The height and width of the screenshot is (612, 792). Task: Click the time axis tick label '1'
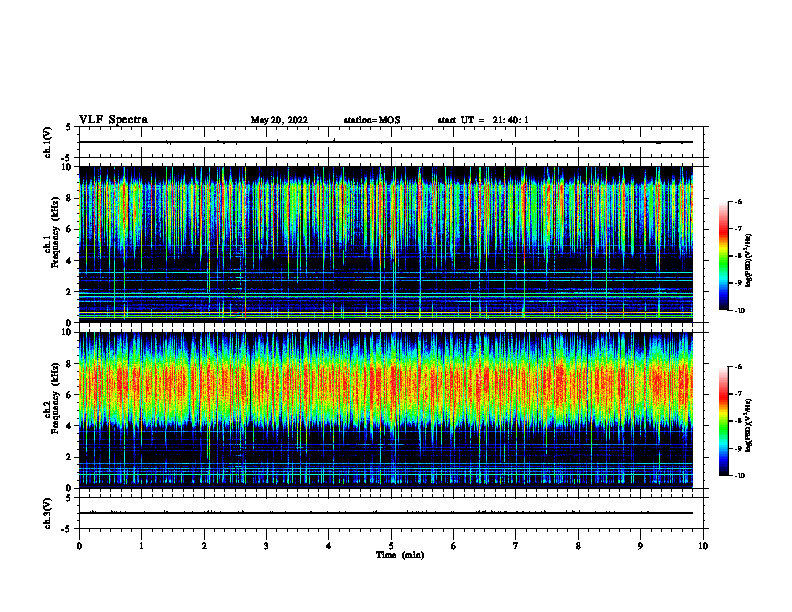click(141, 546)
